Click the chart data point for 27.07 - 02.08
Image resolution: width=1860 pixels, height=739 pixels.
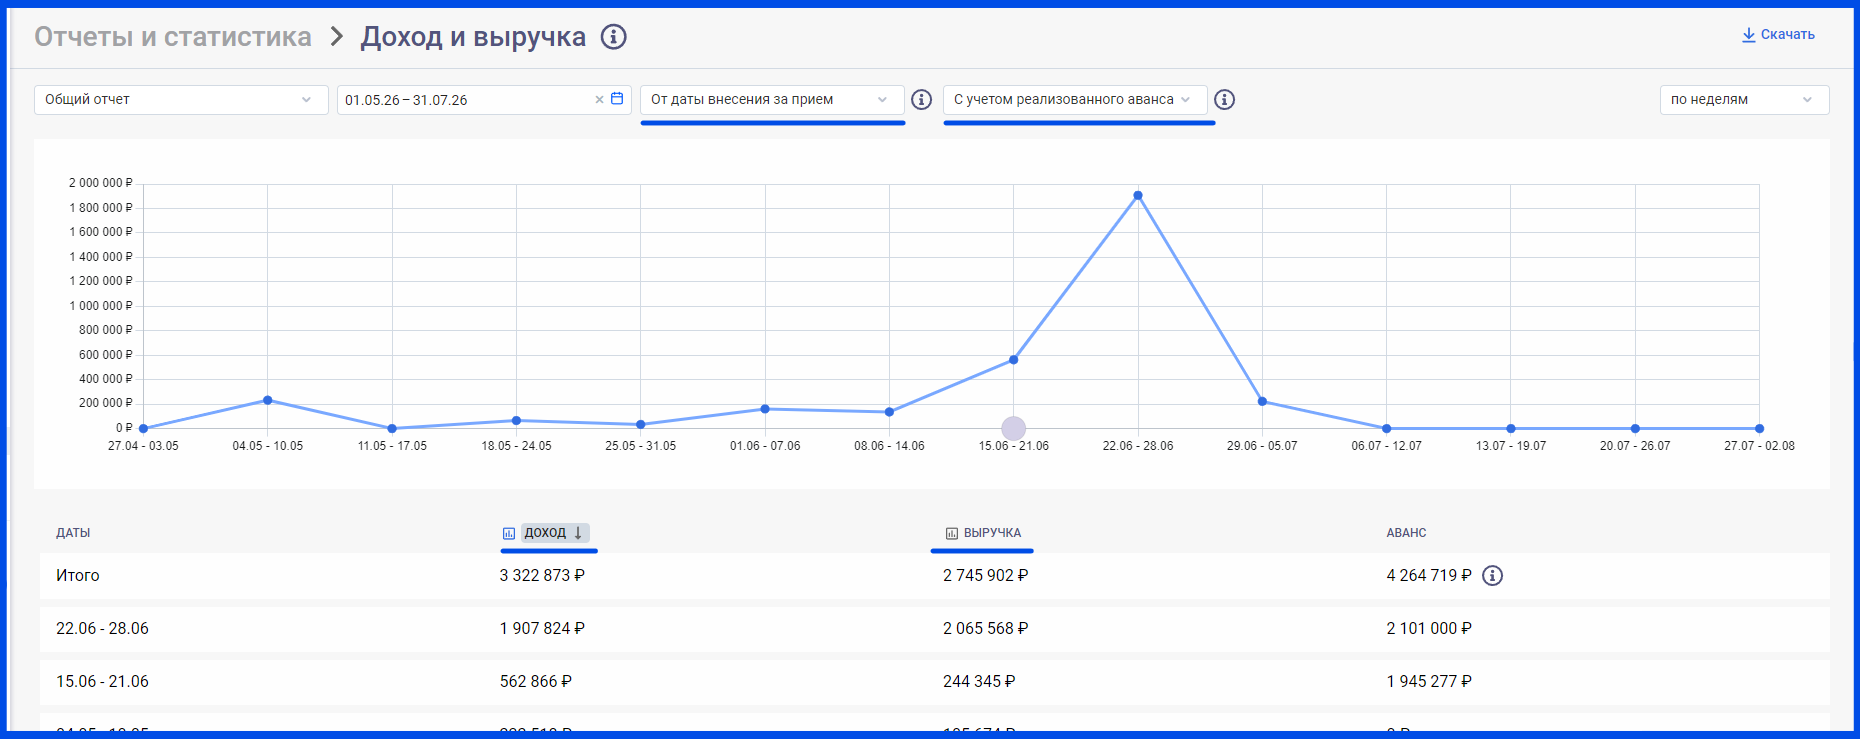[1759, 429]
